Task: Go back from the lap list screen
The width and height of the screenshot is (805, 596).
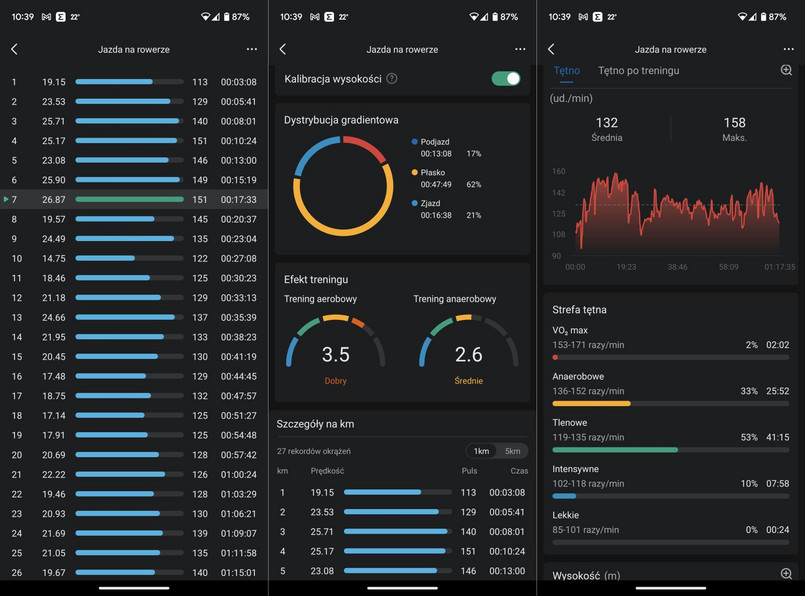Action: (x=14, y=49)
